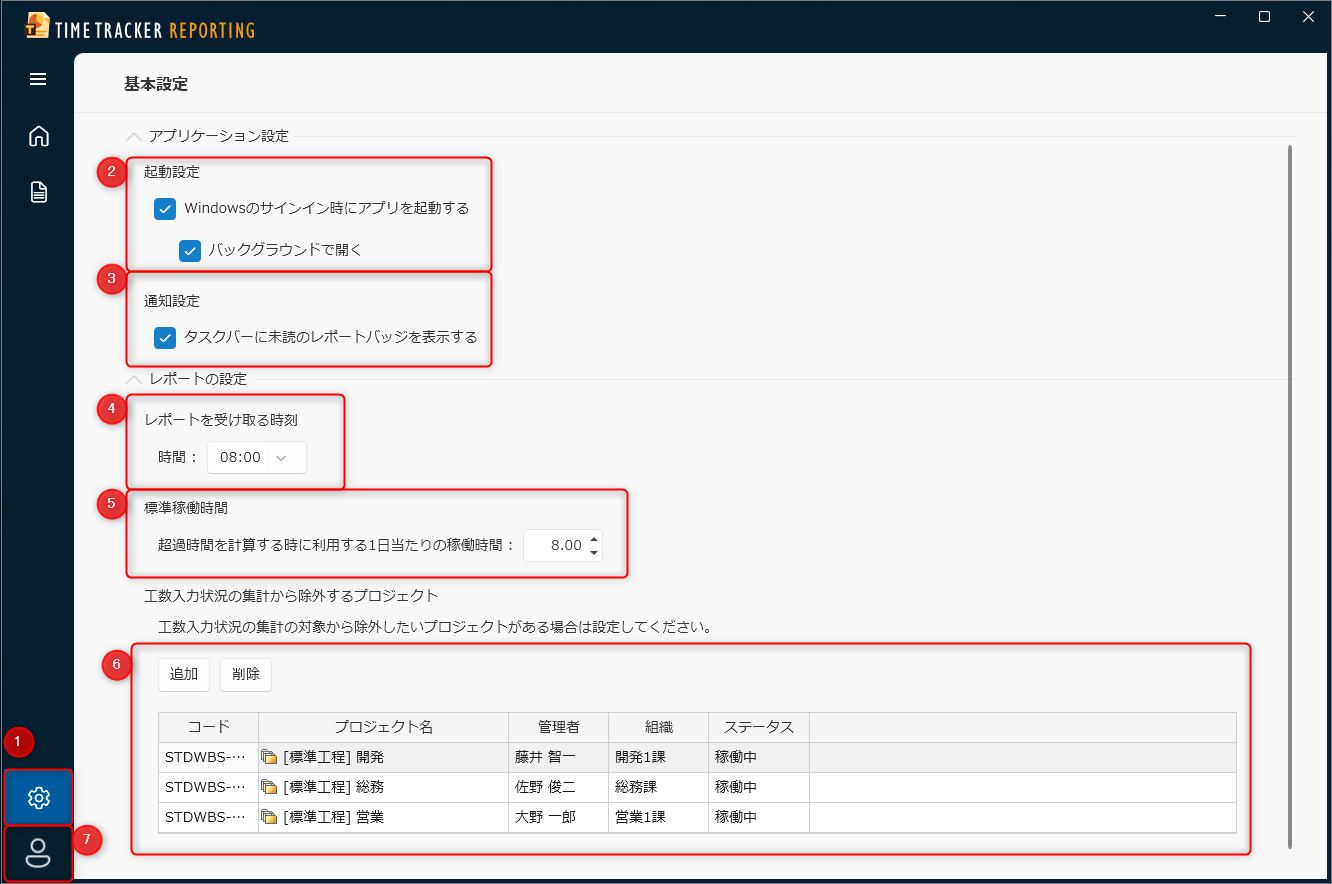Collapse the アプリケーション設定 section
The width and height of the screenshot is (1332, 884).
133,136
